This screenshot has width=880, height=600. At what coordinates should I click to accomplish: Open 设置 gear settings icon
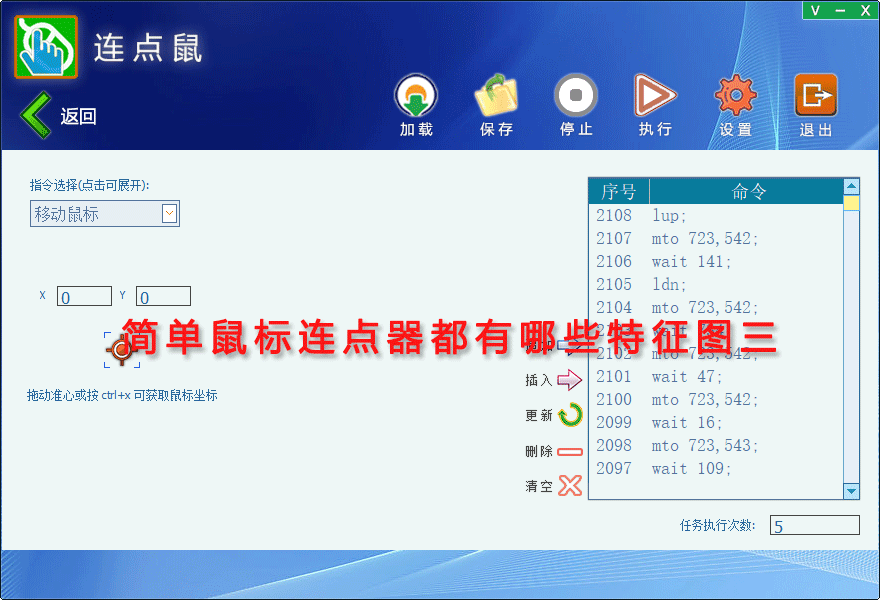(735, 95)
